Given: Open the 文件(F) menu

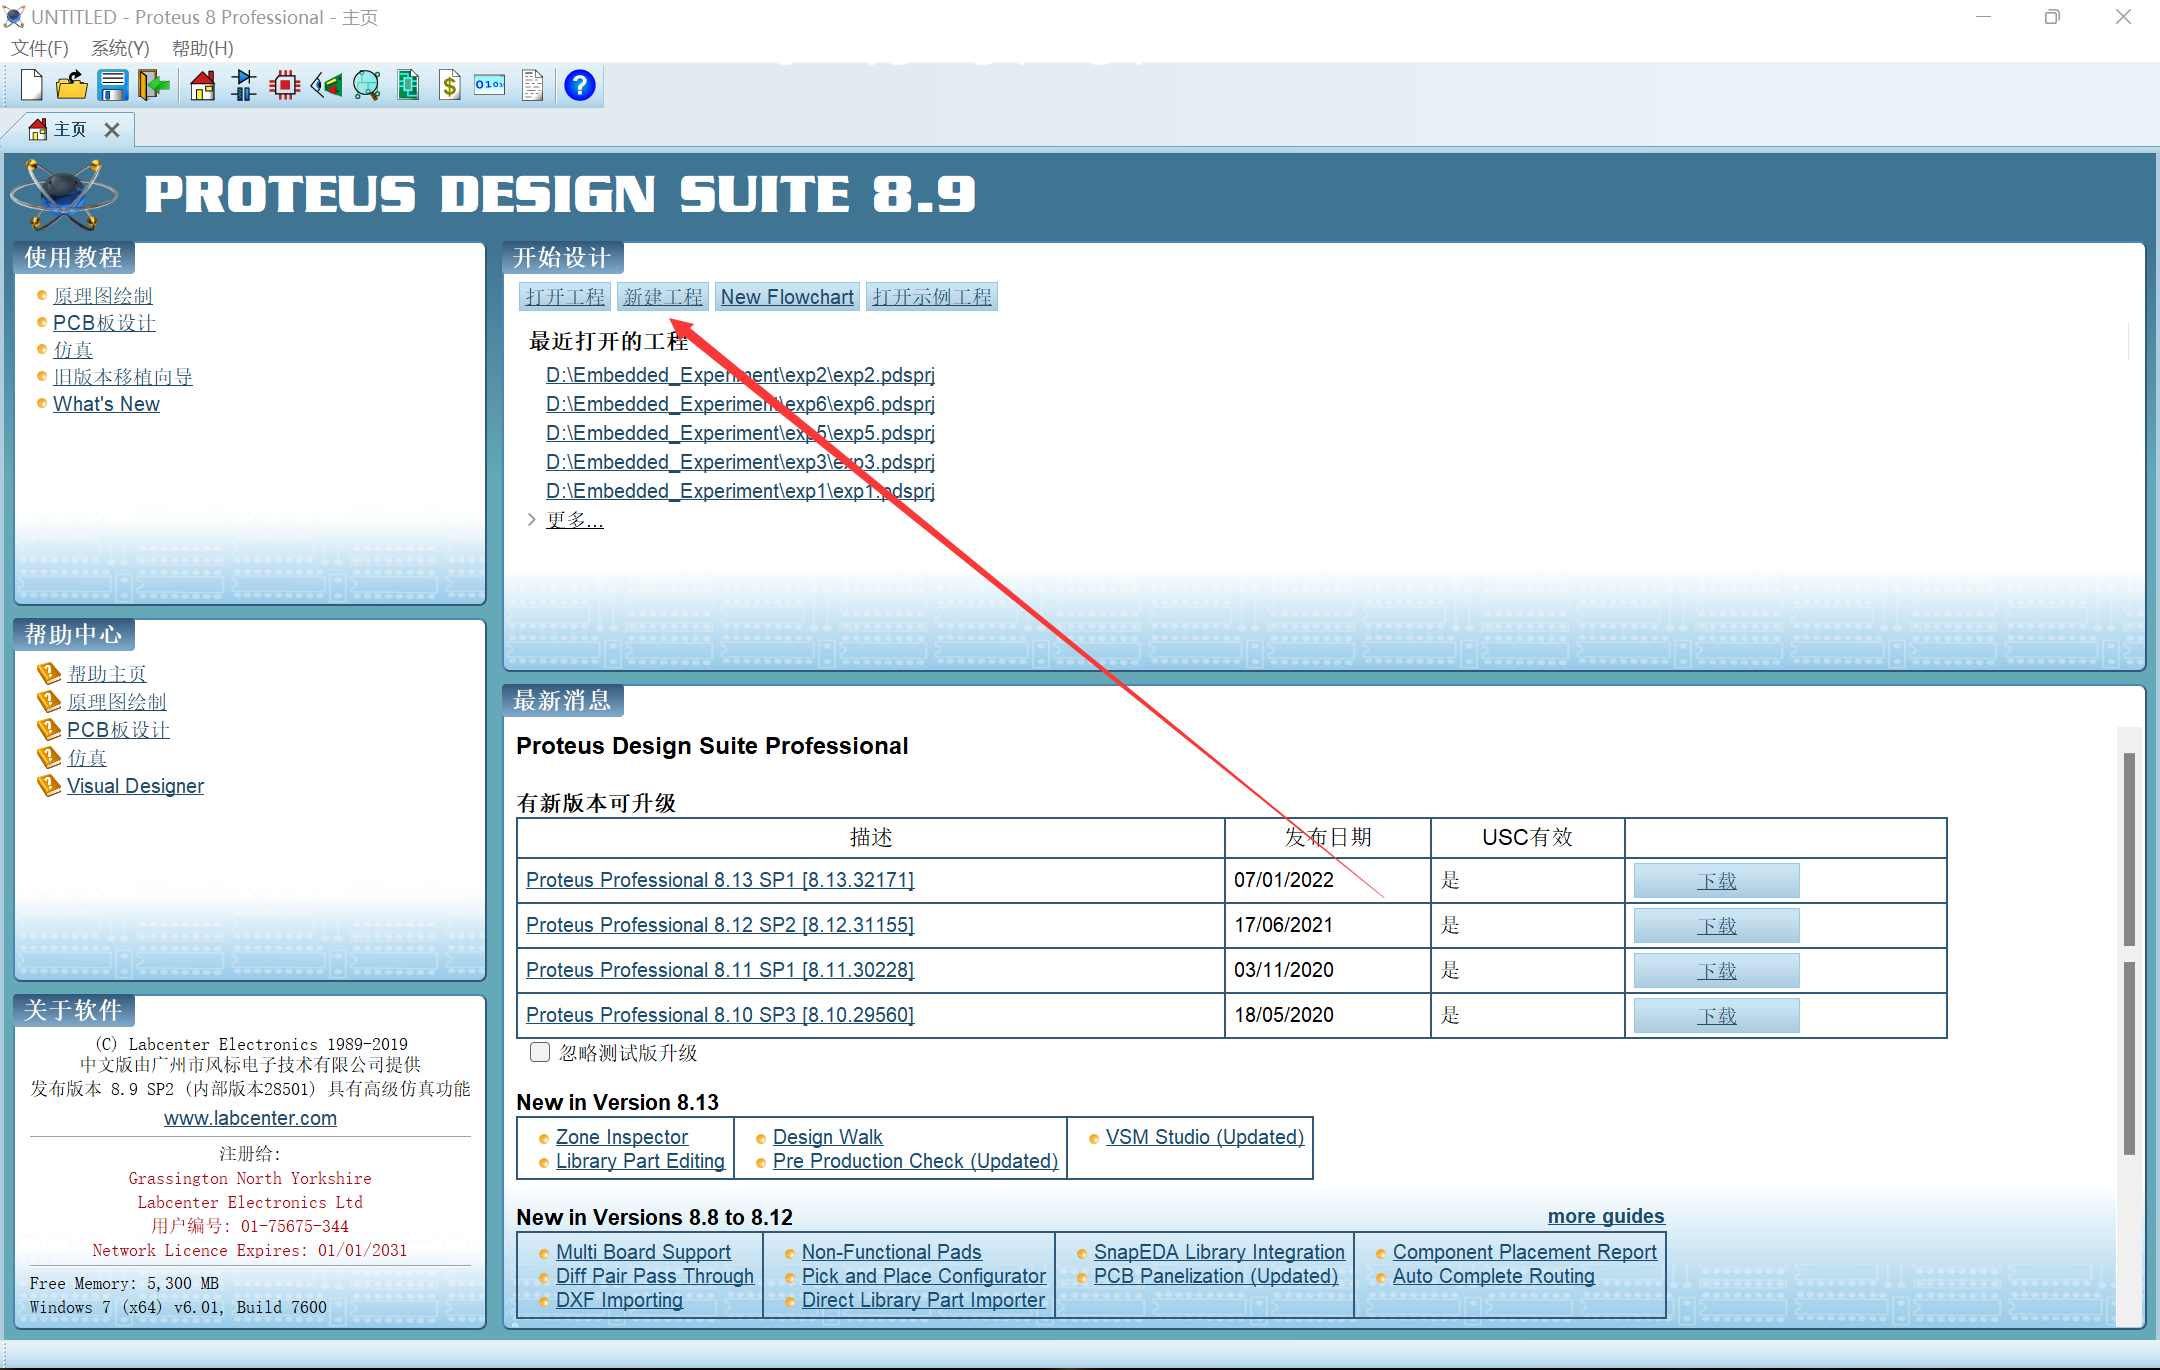Looking at the screenshot, I should pyautogui.click(x=40, y=48).
